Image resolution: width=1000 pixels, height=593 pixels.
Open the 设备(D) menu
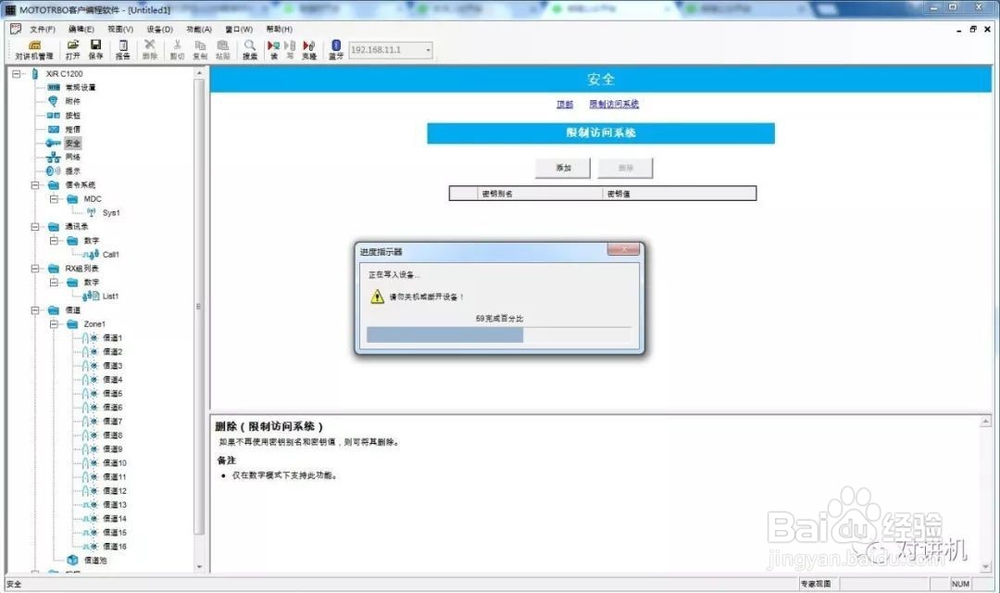(159, 29)
